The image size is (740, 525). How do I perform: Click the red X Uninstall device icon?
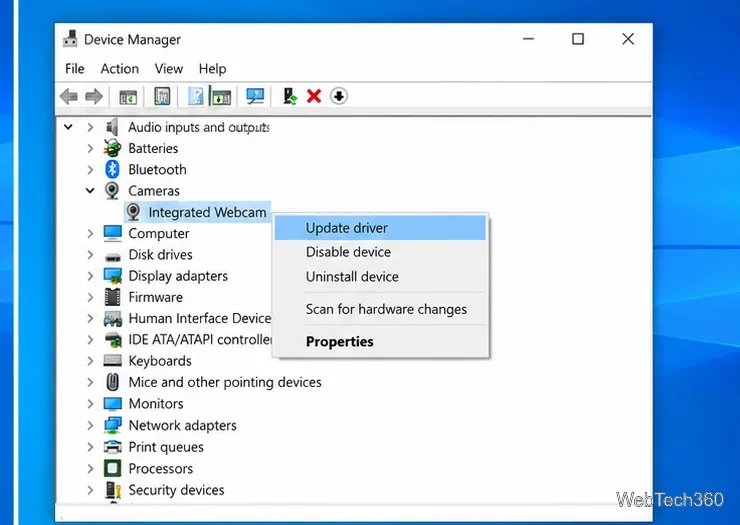(x=314, y=96)
